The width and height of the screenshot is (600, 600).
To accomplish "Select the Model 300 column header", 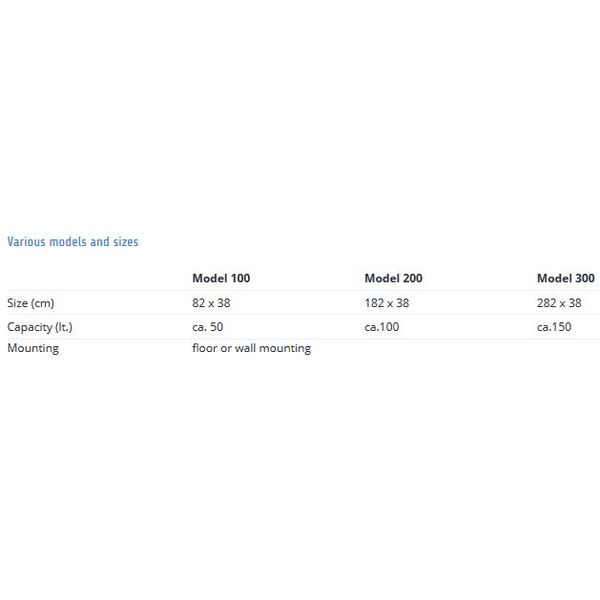I will point(566,278).
